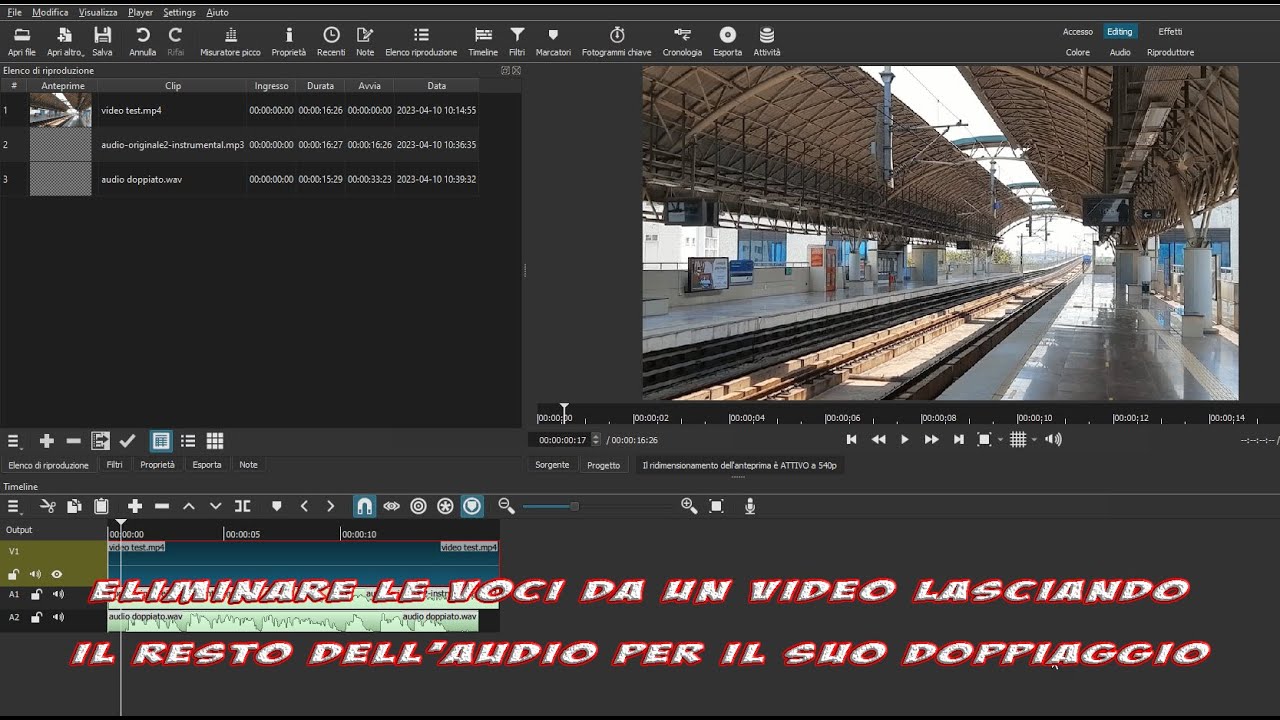Cut clip with timeline scissors icon
Viewport: 1280px width, 720px height.
click(x=47, y=507)
